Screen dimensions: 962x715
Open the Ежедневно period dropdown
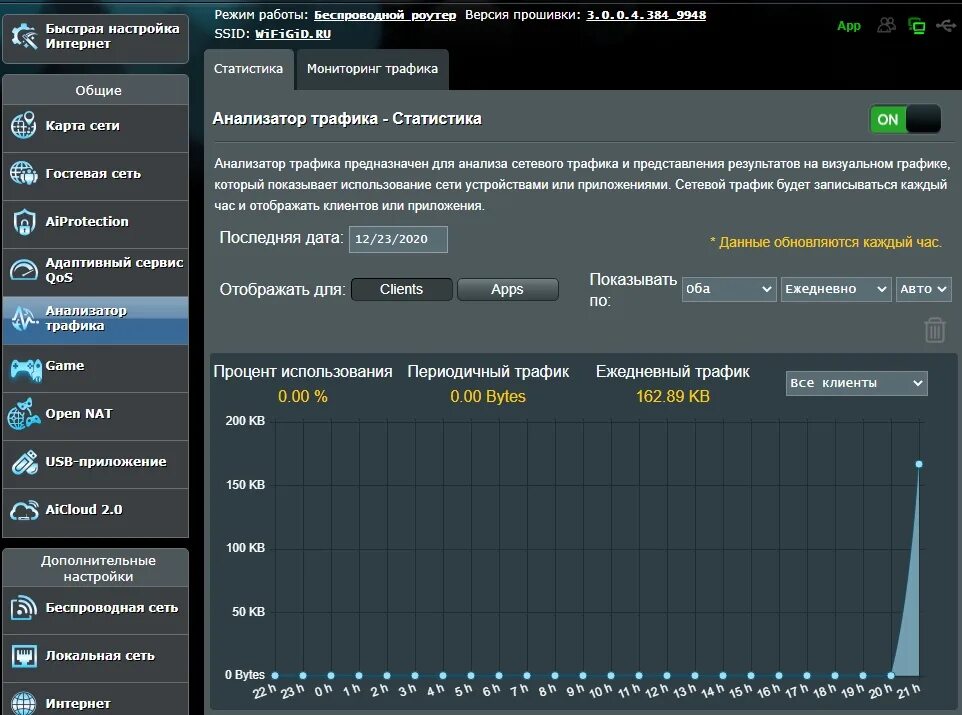[836, 288]
